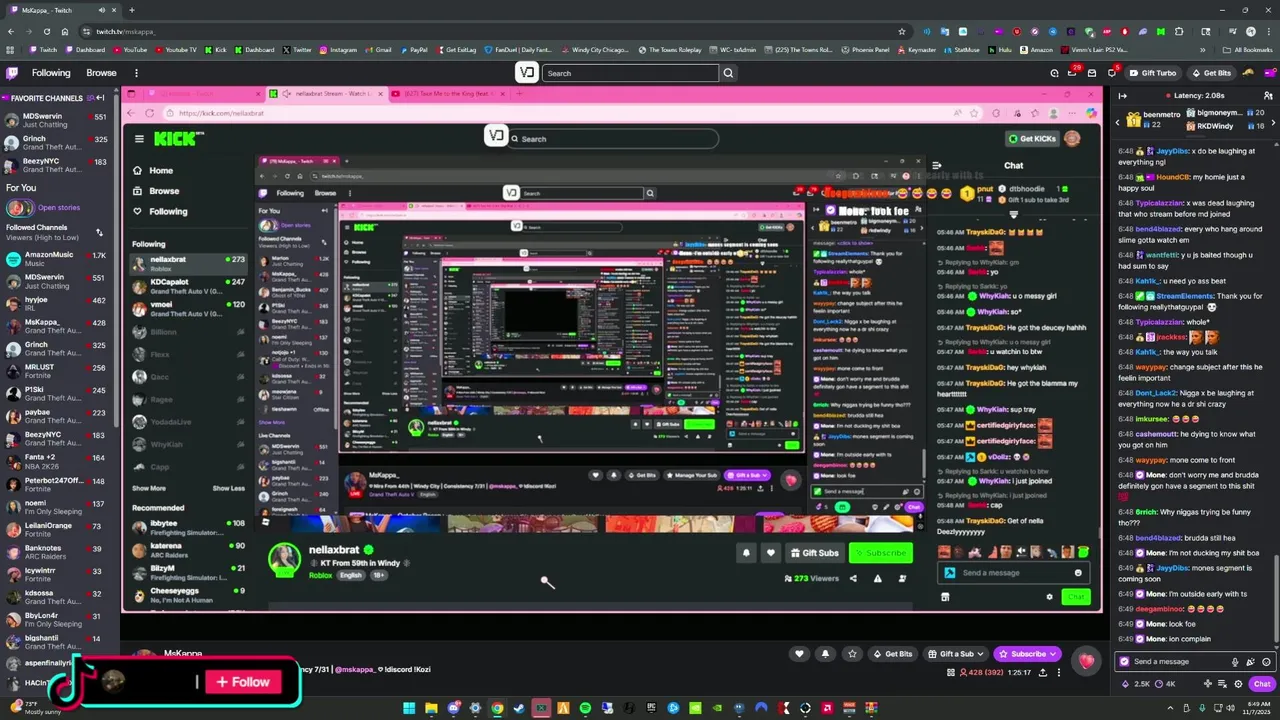Open Windows Start menu on the taskbar
1280x720 pixels.
409,708
